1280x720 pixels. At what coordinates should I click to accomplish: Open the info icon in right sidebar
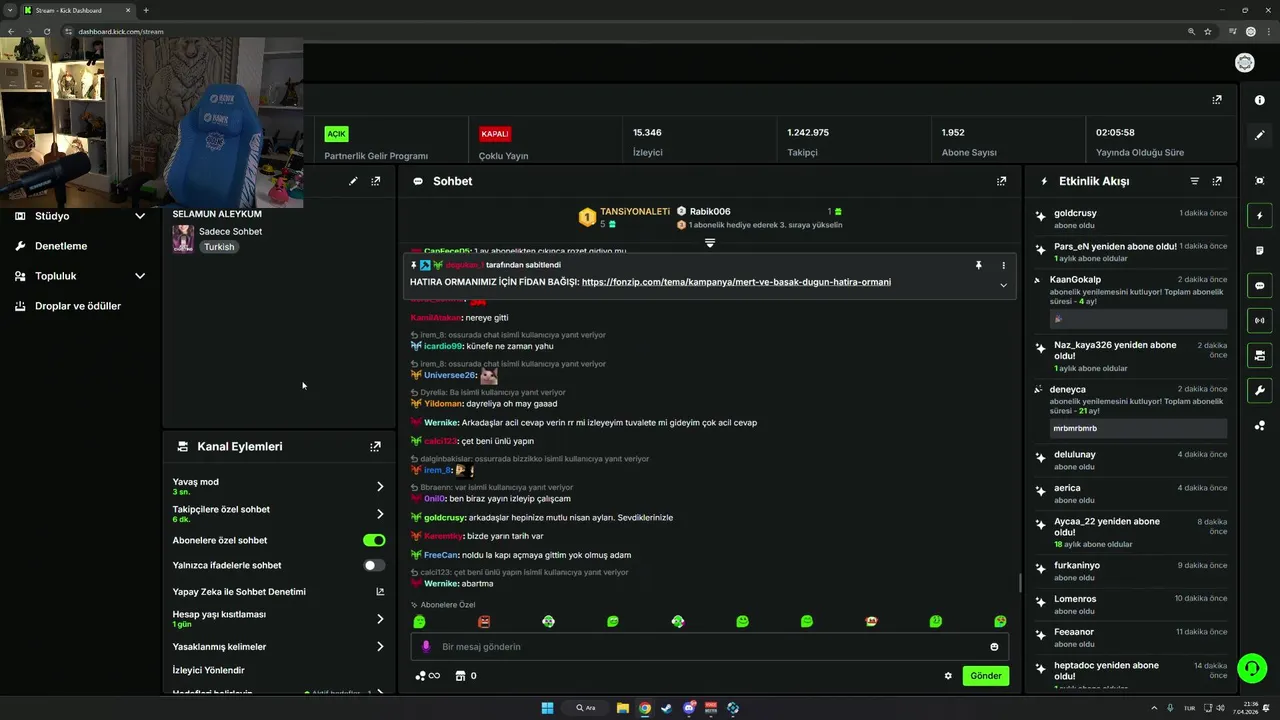point(1259,100)
